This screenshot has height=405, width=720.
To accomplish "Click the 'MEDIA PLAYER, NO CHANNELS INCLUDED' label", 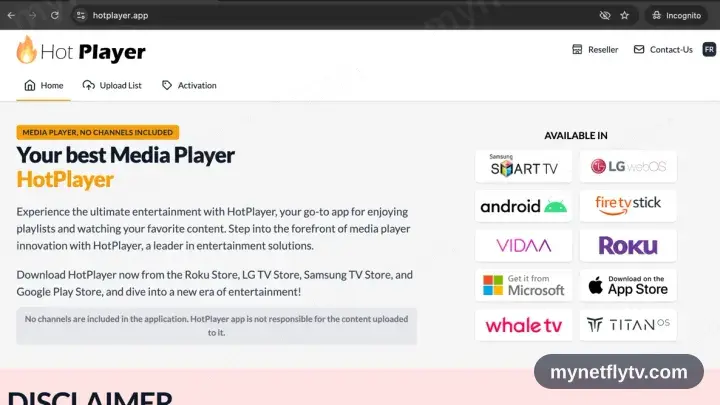I will point(98,132).
